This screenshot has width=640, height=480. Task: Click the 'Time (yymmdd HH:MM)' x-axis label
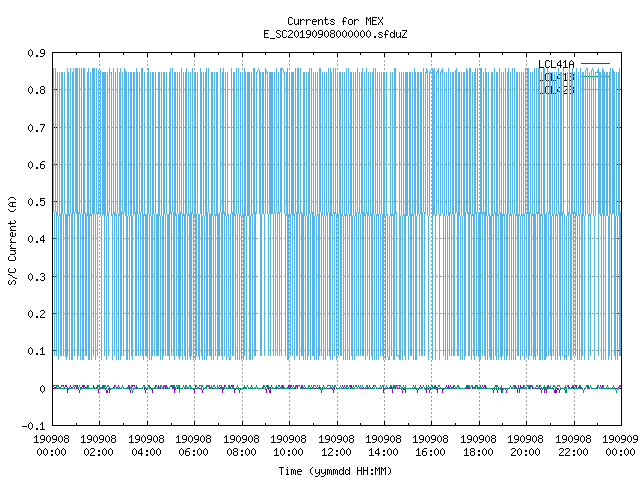335,471
